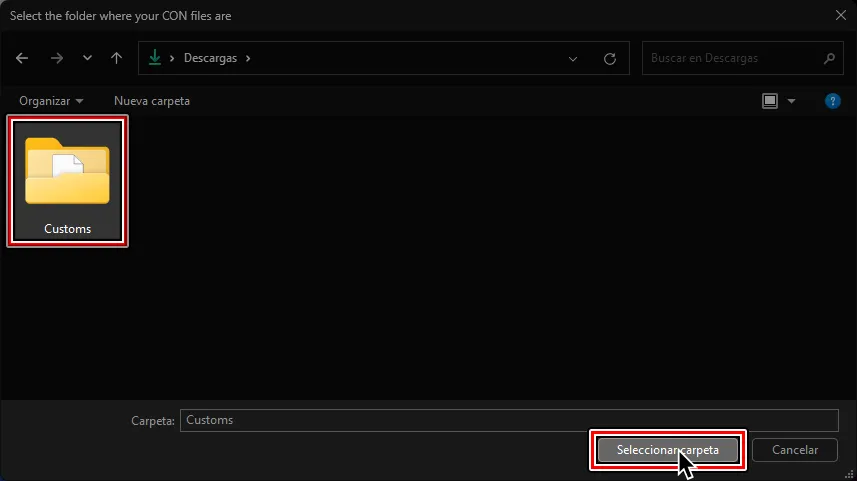The width and height of the screenshot is (857, 481).
Task: Open the recent locations dropdown chevron
Action: point(87,58)
